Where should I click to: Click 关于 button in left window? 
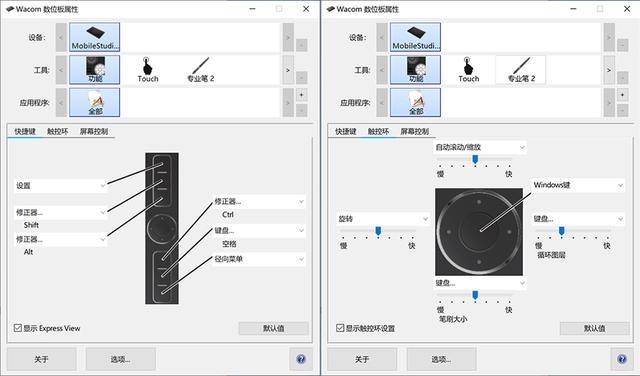pos(41,359)
